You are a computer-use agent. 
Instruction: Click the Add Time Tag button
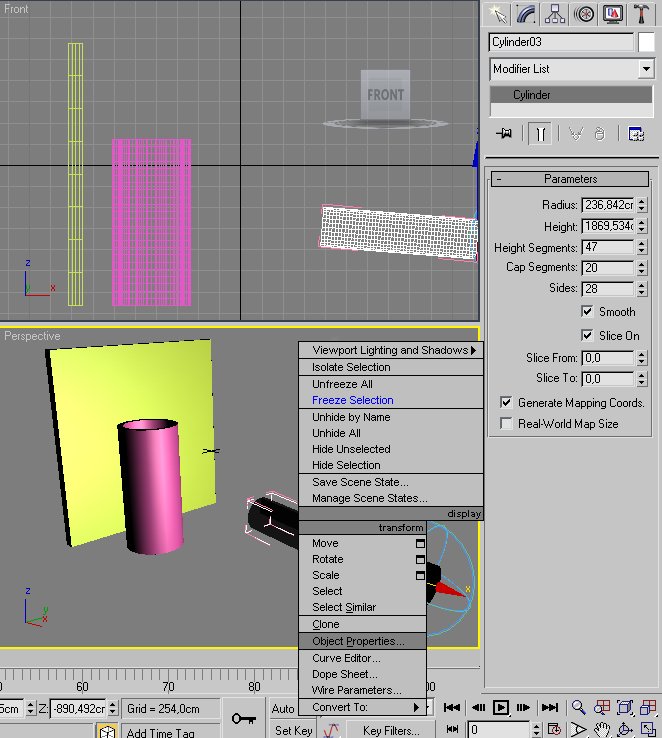[x=160, y=732]
